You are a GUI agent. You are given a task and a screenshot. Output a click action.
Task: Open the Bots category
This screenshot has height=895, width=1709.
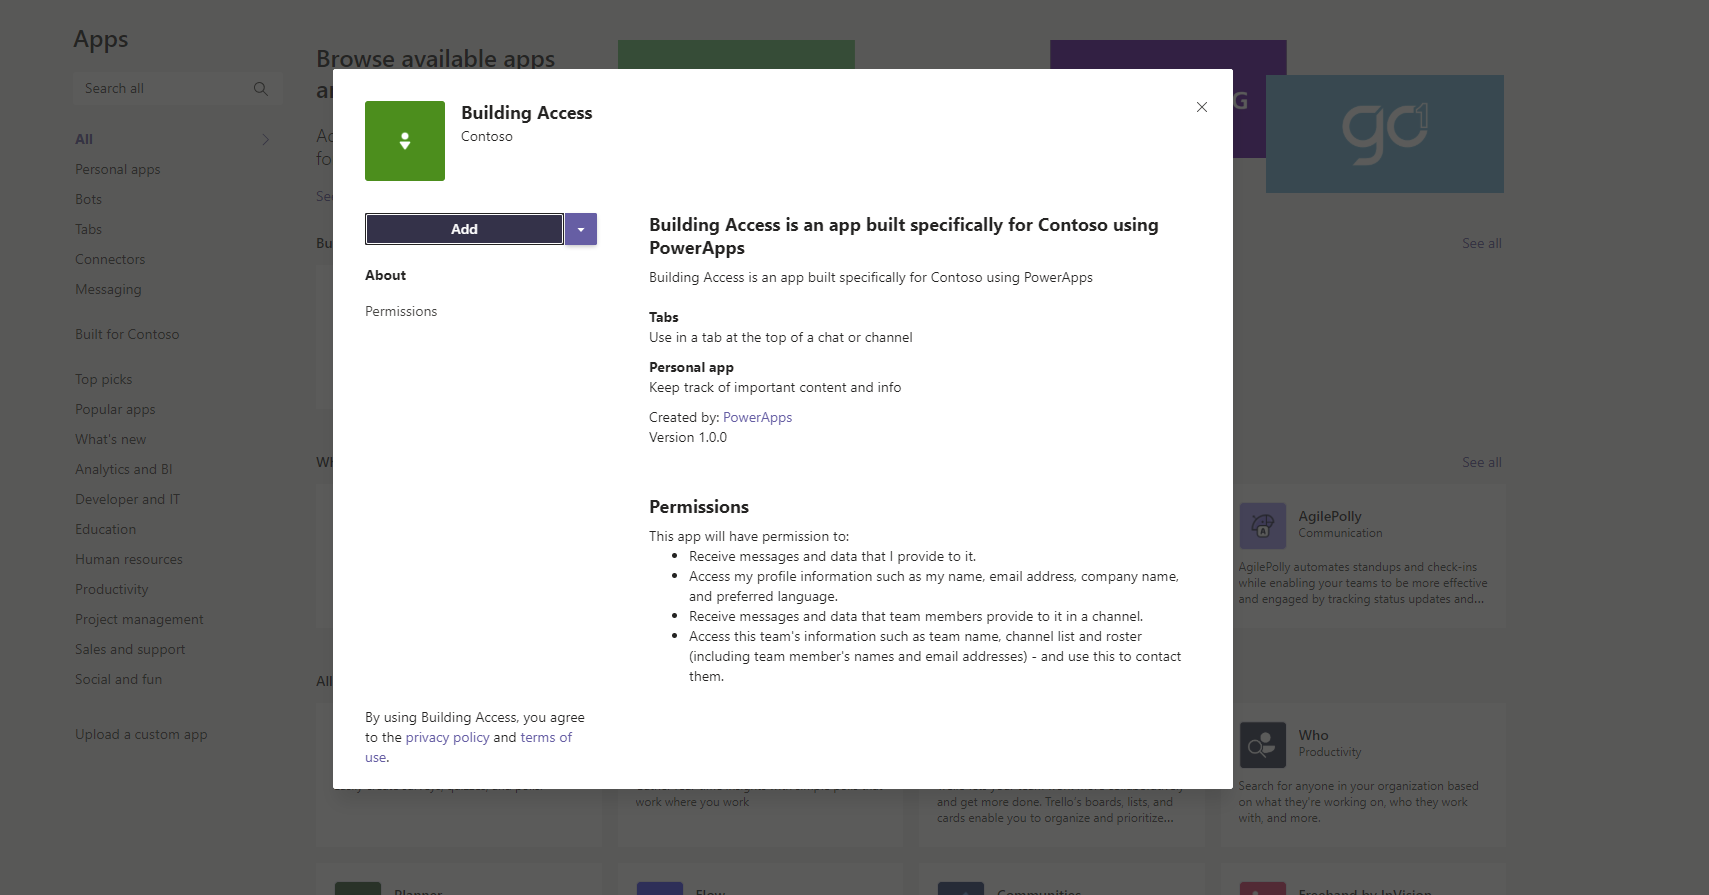click(x=88, y=199)
